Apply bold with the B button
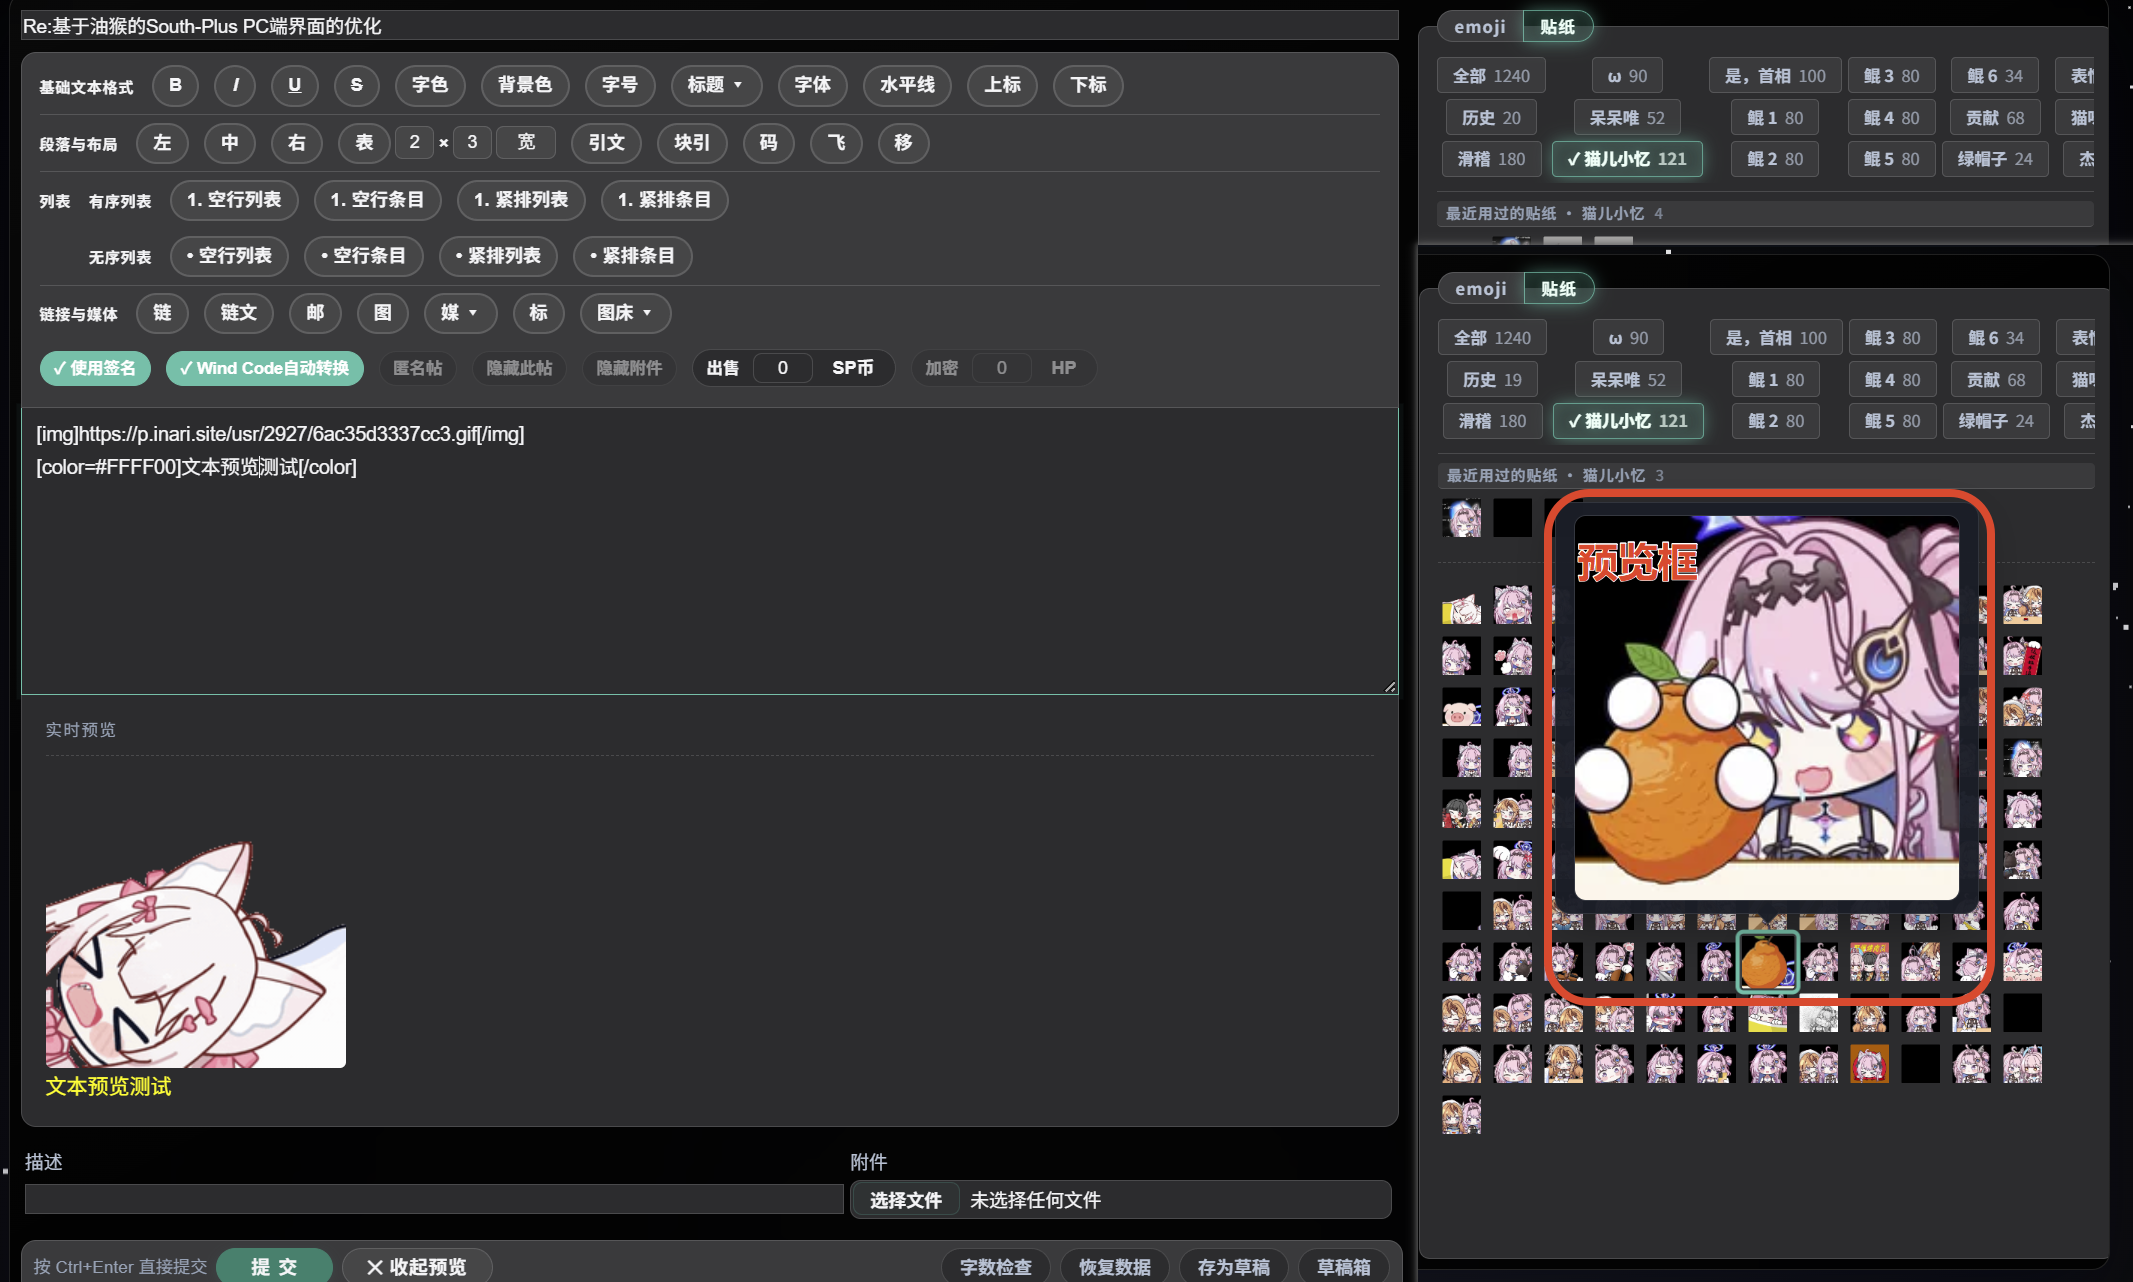 (x=176, y=85)
